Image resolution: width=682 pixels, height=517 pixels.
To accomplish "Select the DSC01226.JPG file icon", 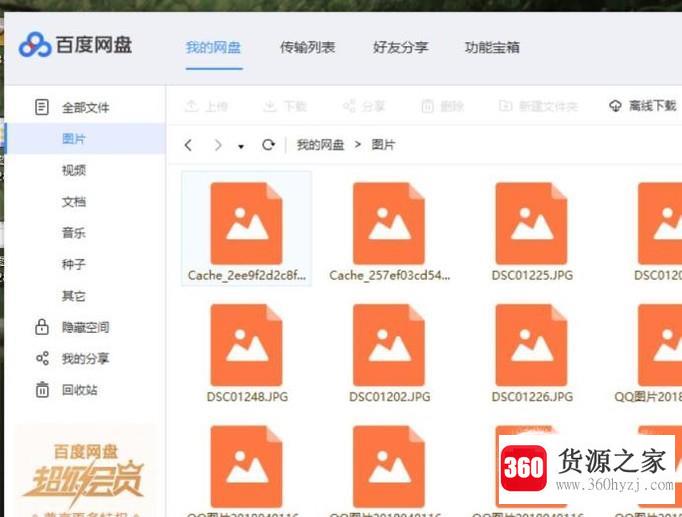I will coord(532,345).
